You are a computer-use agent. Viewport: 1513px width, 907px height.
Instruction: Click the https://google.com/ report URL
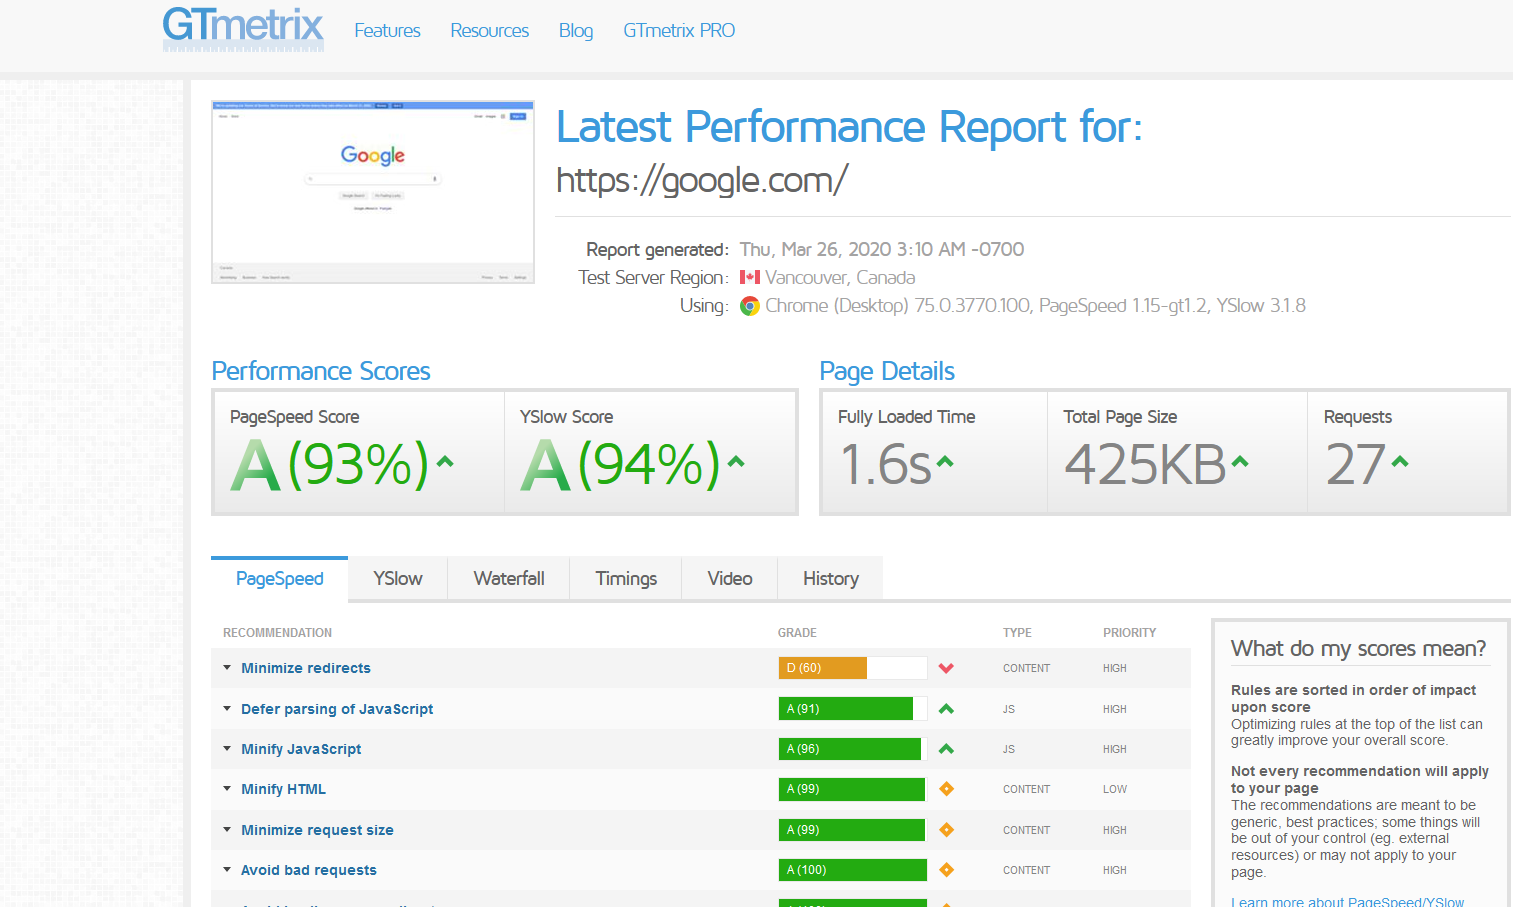tap(702, 180)
